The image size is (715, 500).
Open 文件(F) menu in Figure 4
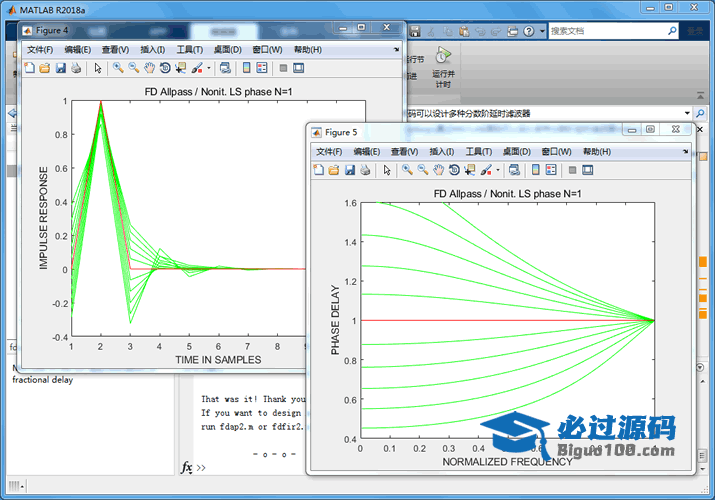point(40,50)
